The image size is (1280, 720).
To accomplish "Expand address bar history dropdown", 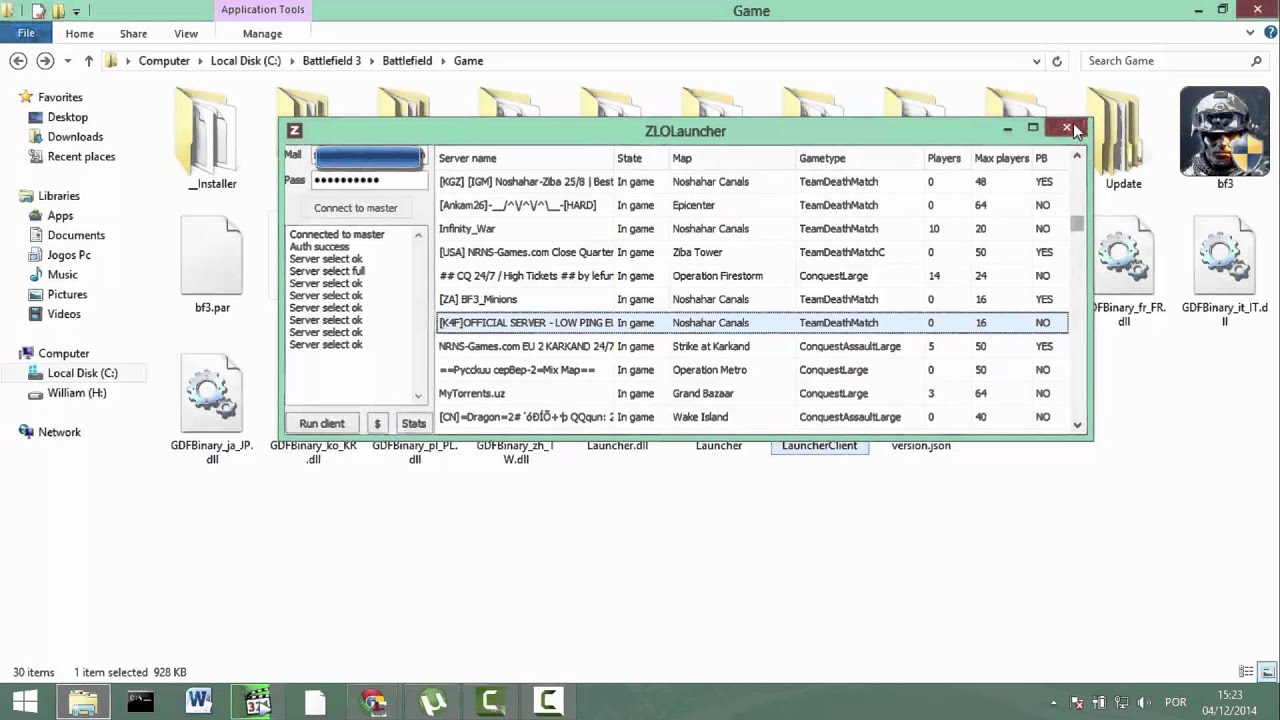I will point(1036,61).
